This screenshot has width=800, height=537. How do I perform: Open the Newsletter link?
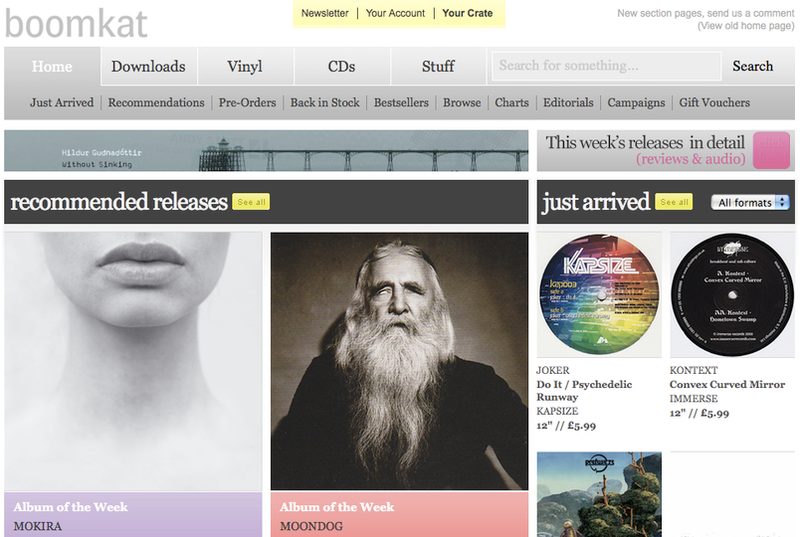[x=324, y=13]
